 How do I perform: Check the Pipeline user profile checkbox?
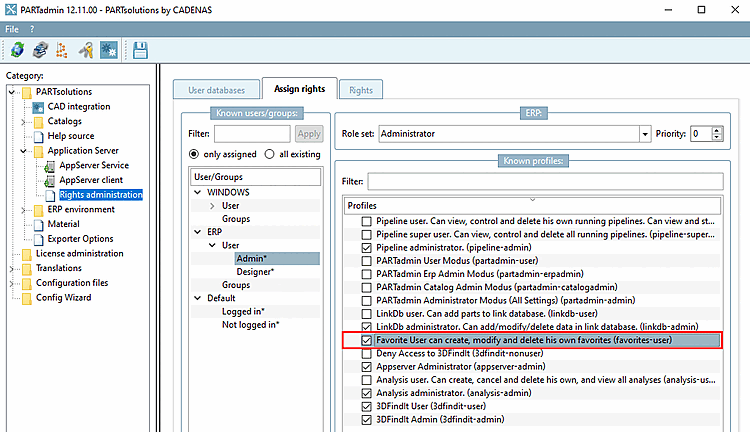pyautogui.click(x=366, y=222)
